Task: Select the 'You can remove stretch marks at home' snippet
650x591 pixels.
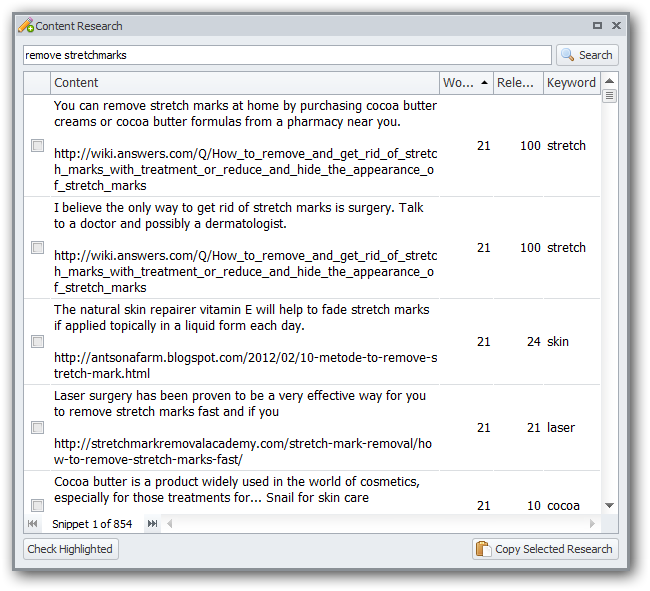Action: [245, 114]
